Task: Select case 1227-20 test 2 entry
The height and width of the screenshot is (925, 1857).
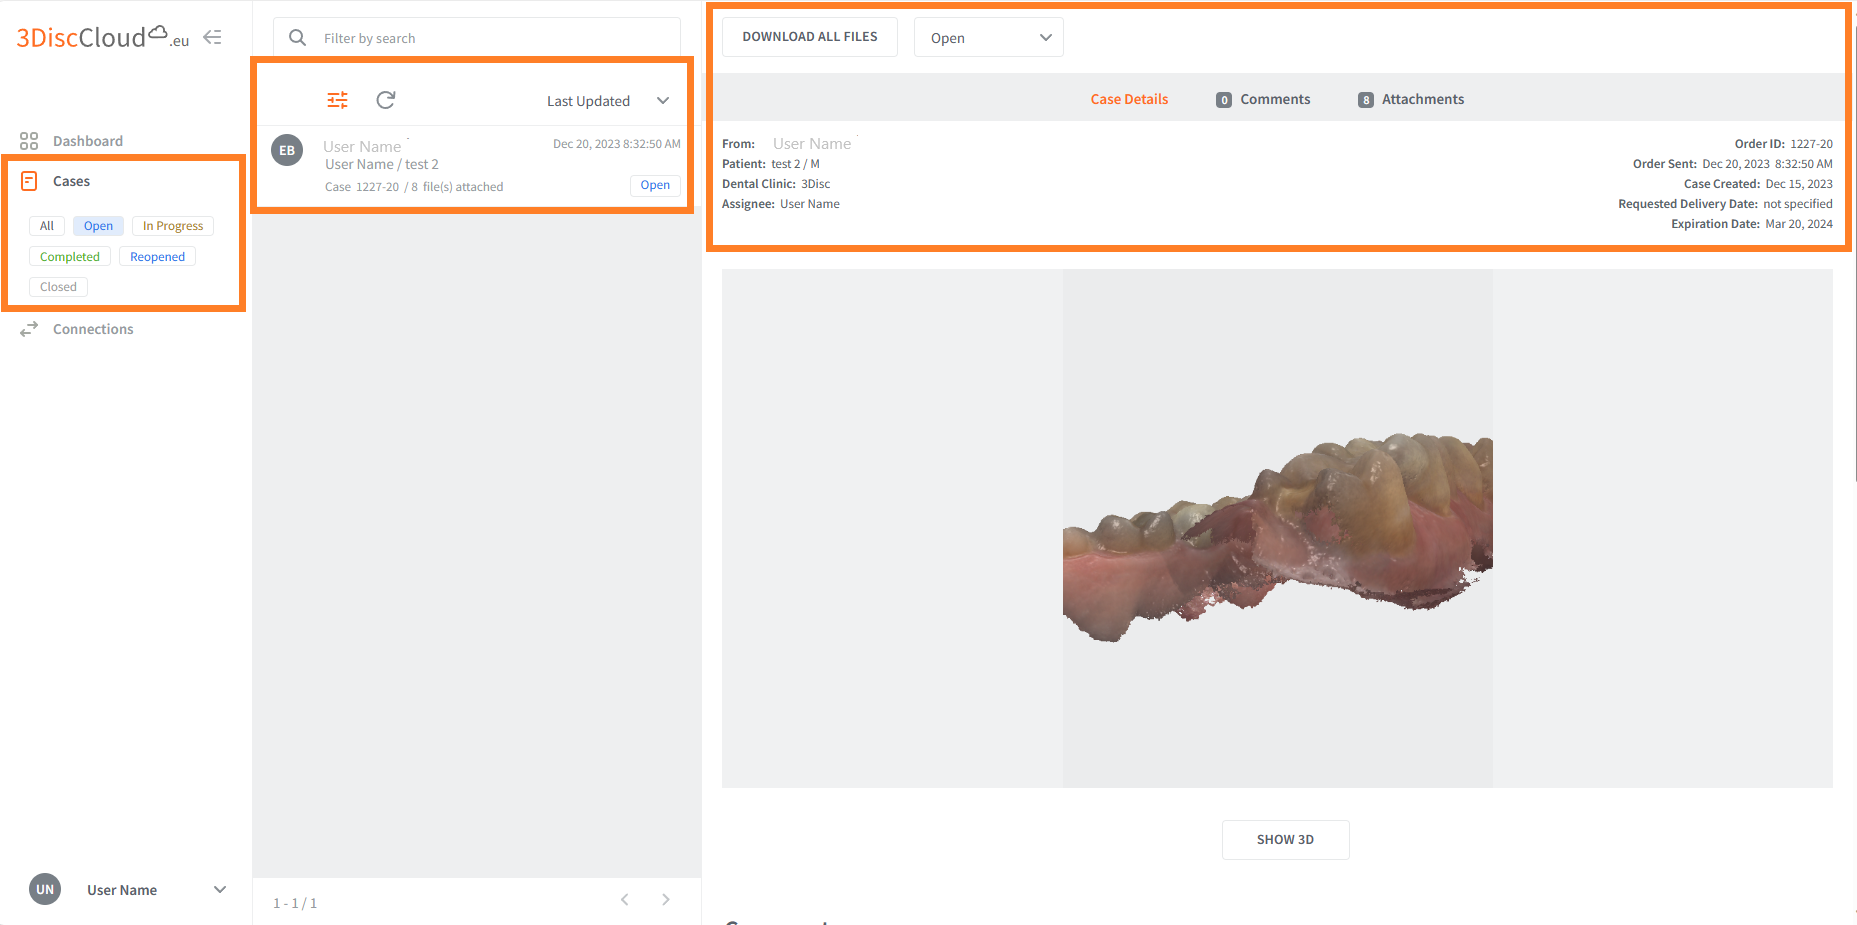Action: click(476, 166)
